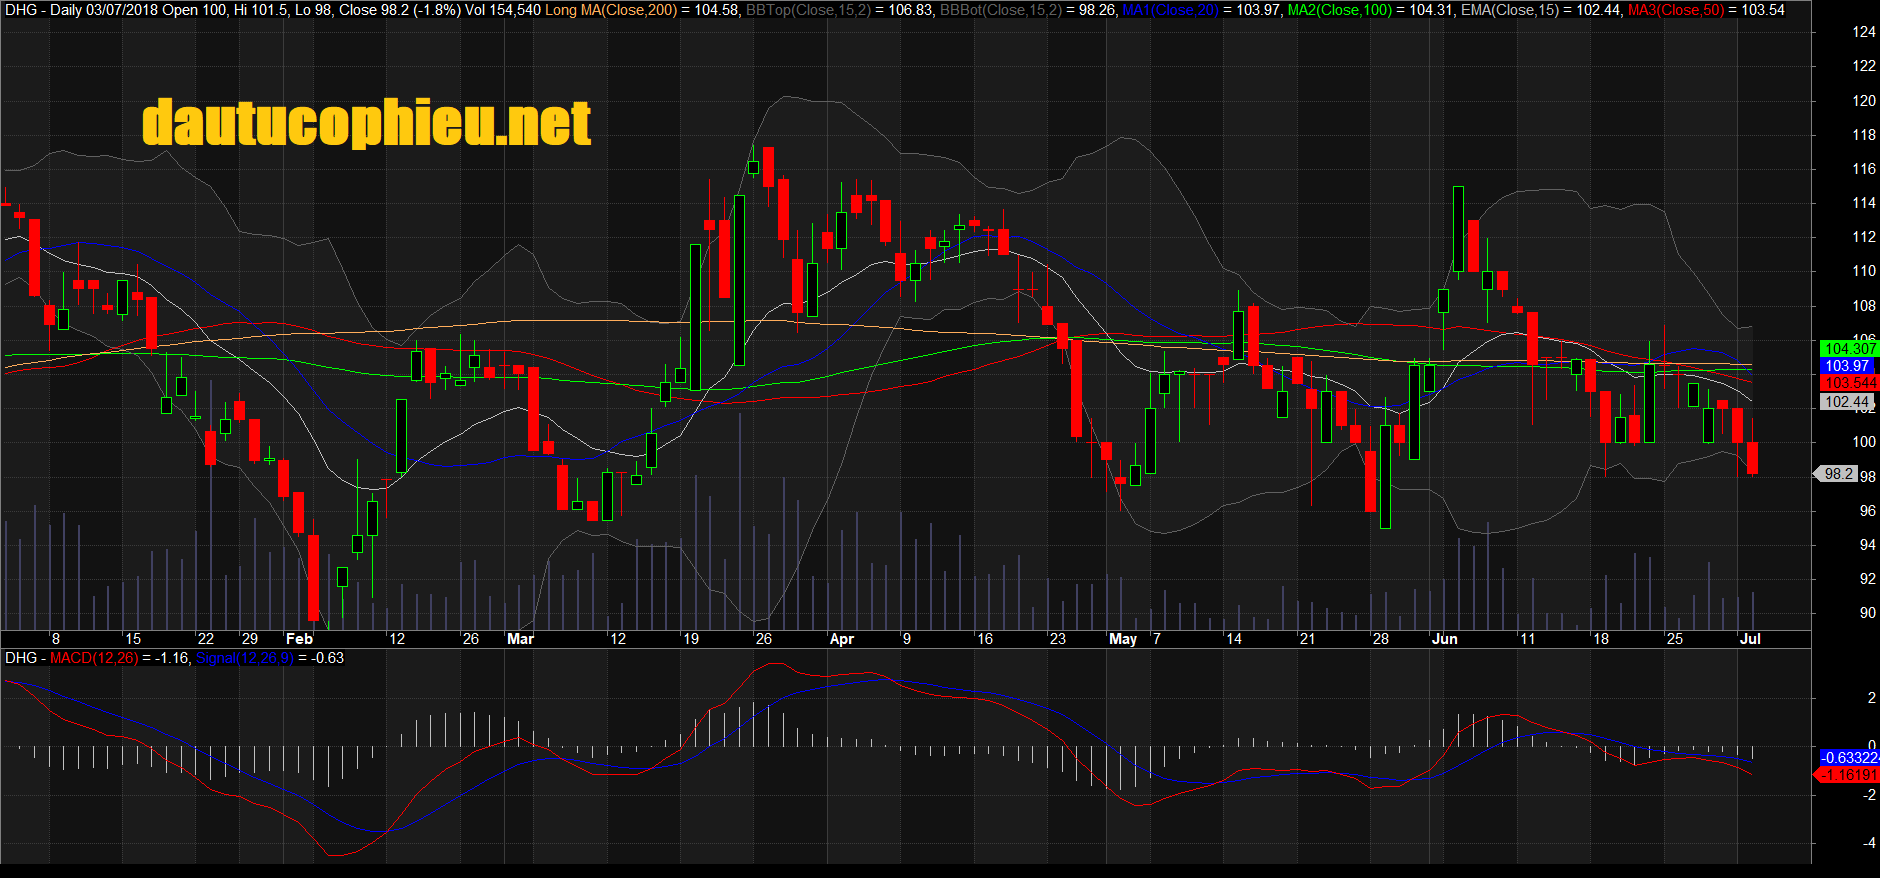
Task: Select the 98.2 last close price marker
Action: (1838, 474)
